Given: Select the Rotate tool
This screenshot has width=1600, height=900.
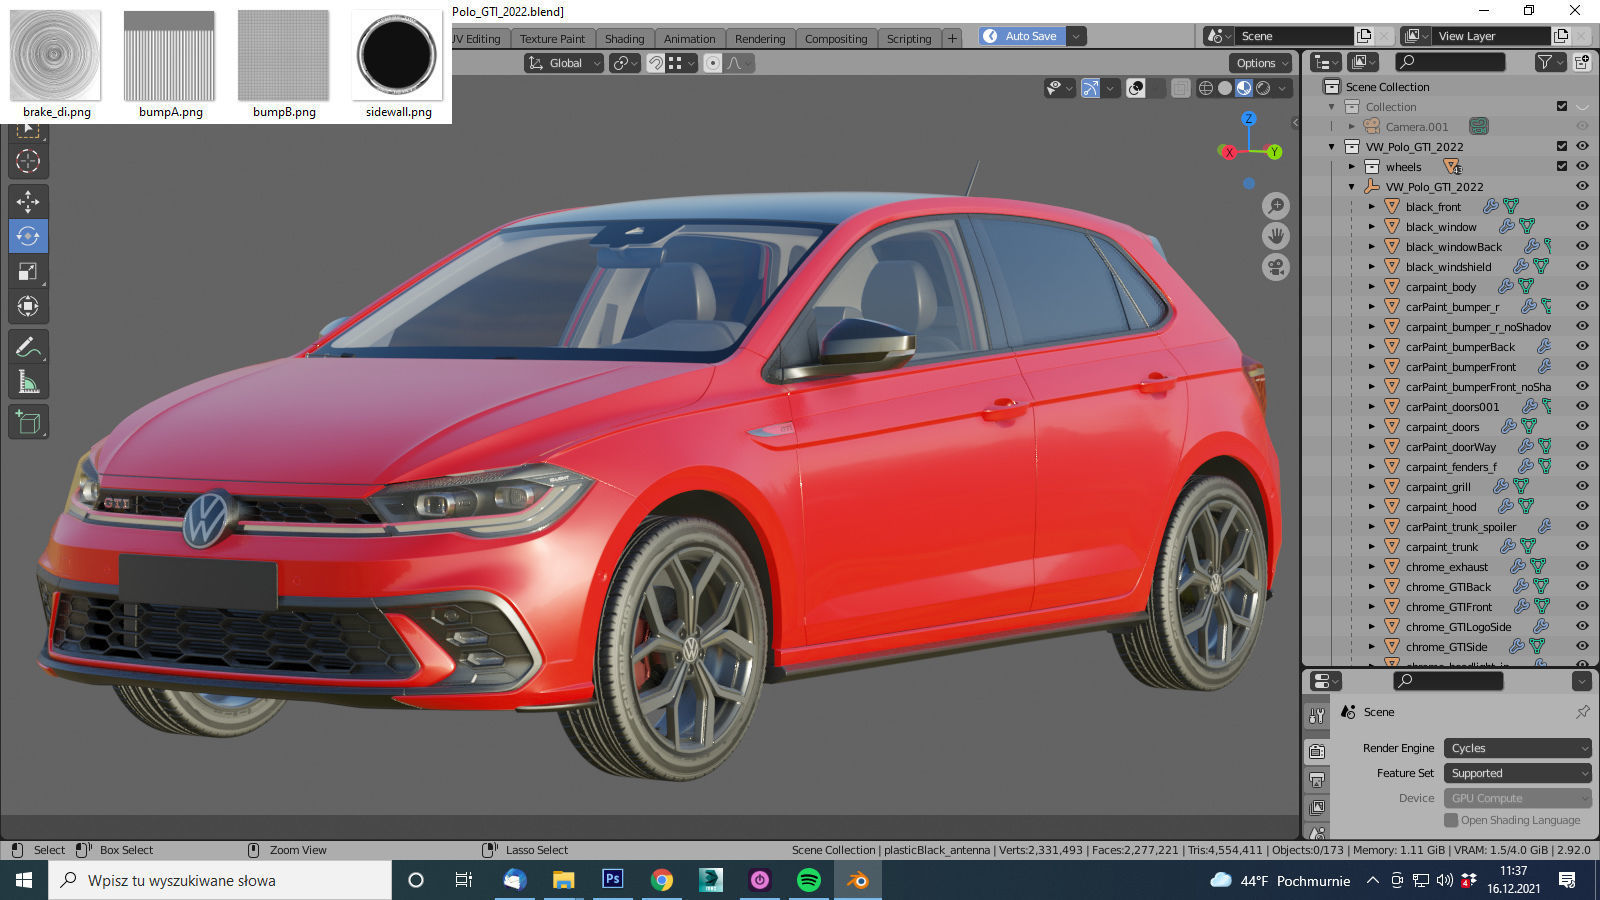Looking at the screenshot, I should coord(28,236).
